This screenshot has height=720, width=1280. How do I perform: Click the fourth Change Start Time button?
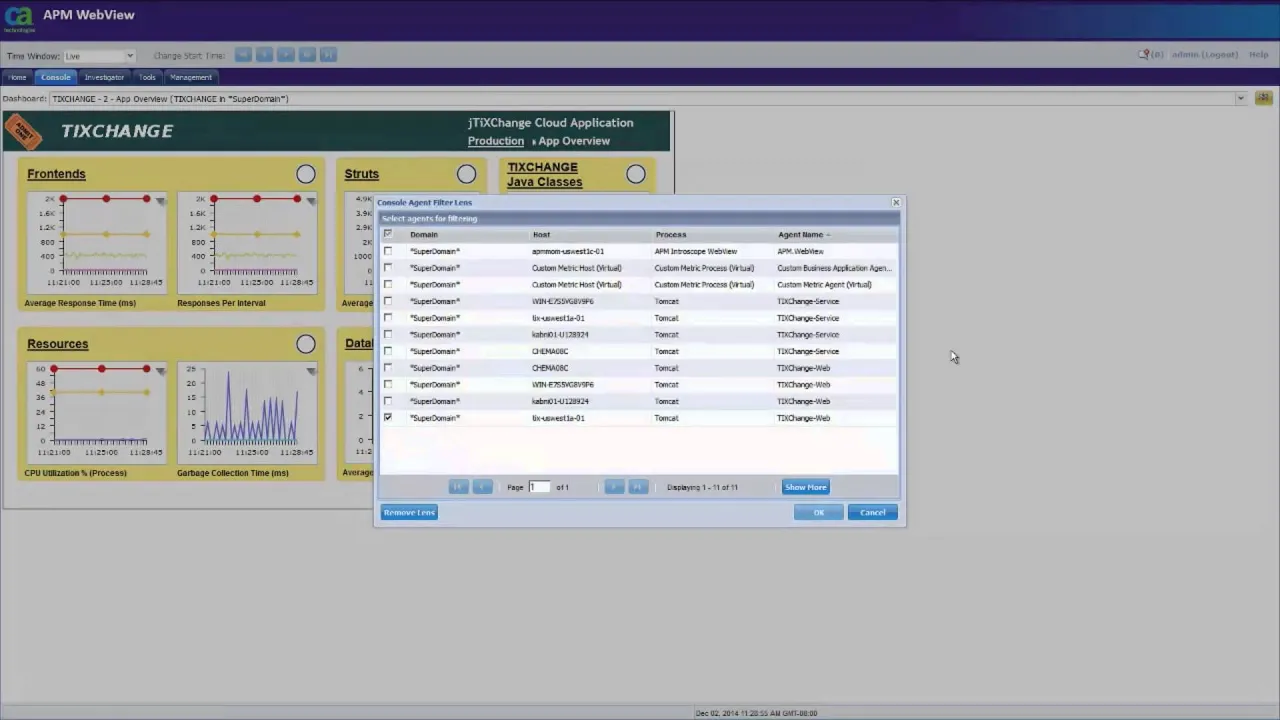point(307,55)
